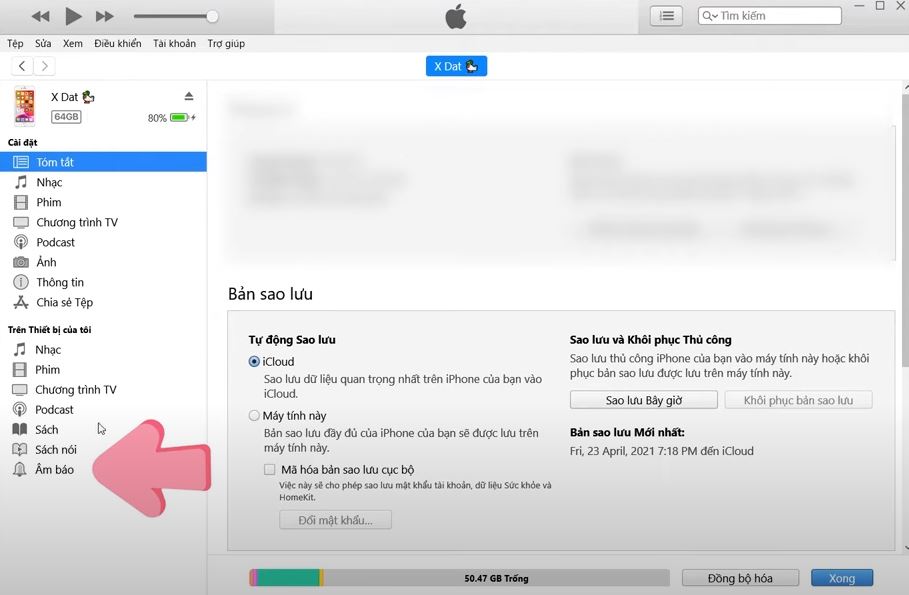The height and width of the screenshot is (595, 909).
Task: Open the Sửa menu
Action: 43,43
